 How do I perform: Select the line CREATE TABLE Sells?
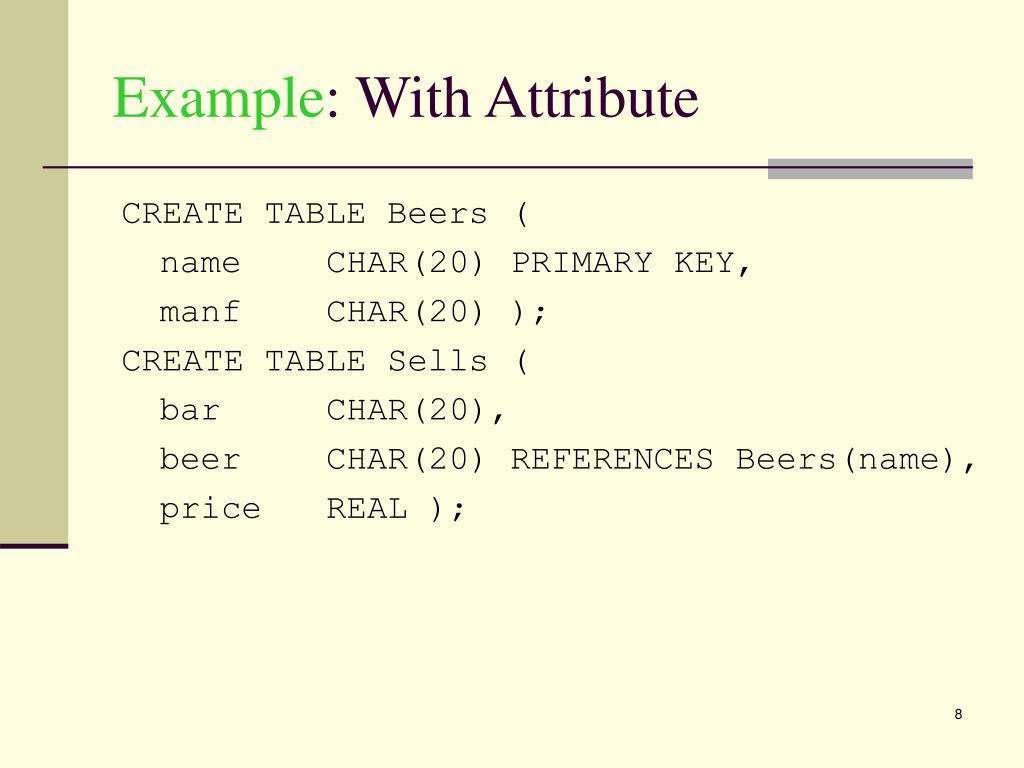[x=325, y=361]
